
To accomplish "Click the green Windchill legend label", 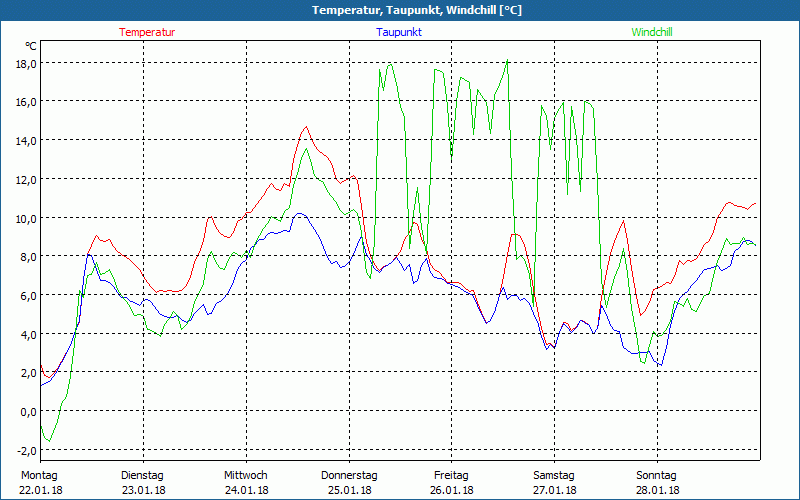I will pyautogui.click(x=652, y=32).
